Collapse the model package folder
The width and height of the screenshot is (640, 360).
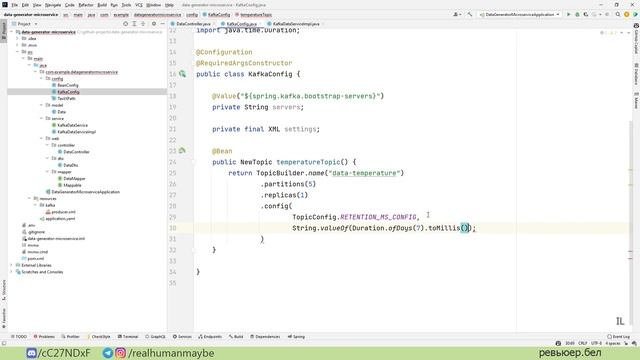[41, 105]
